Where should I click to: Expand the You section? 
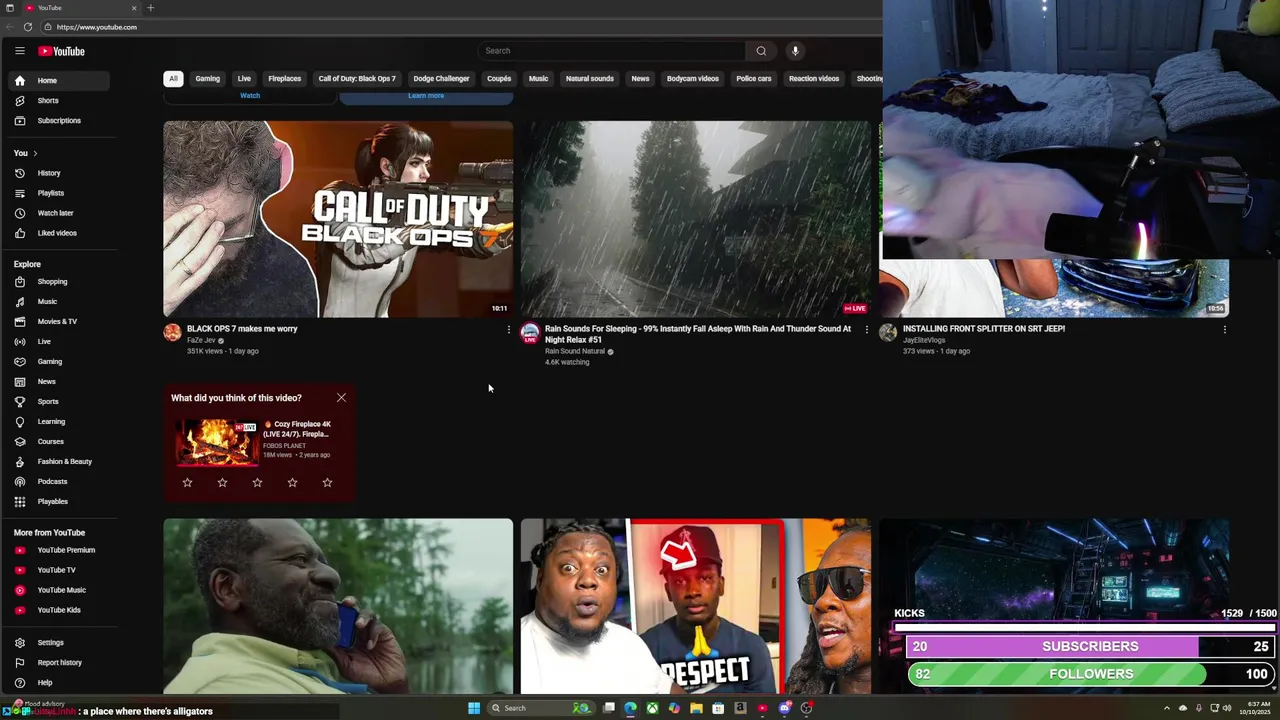point(26,153)
